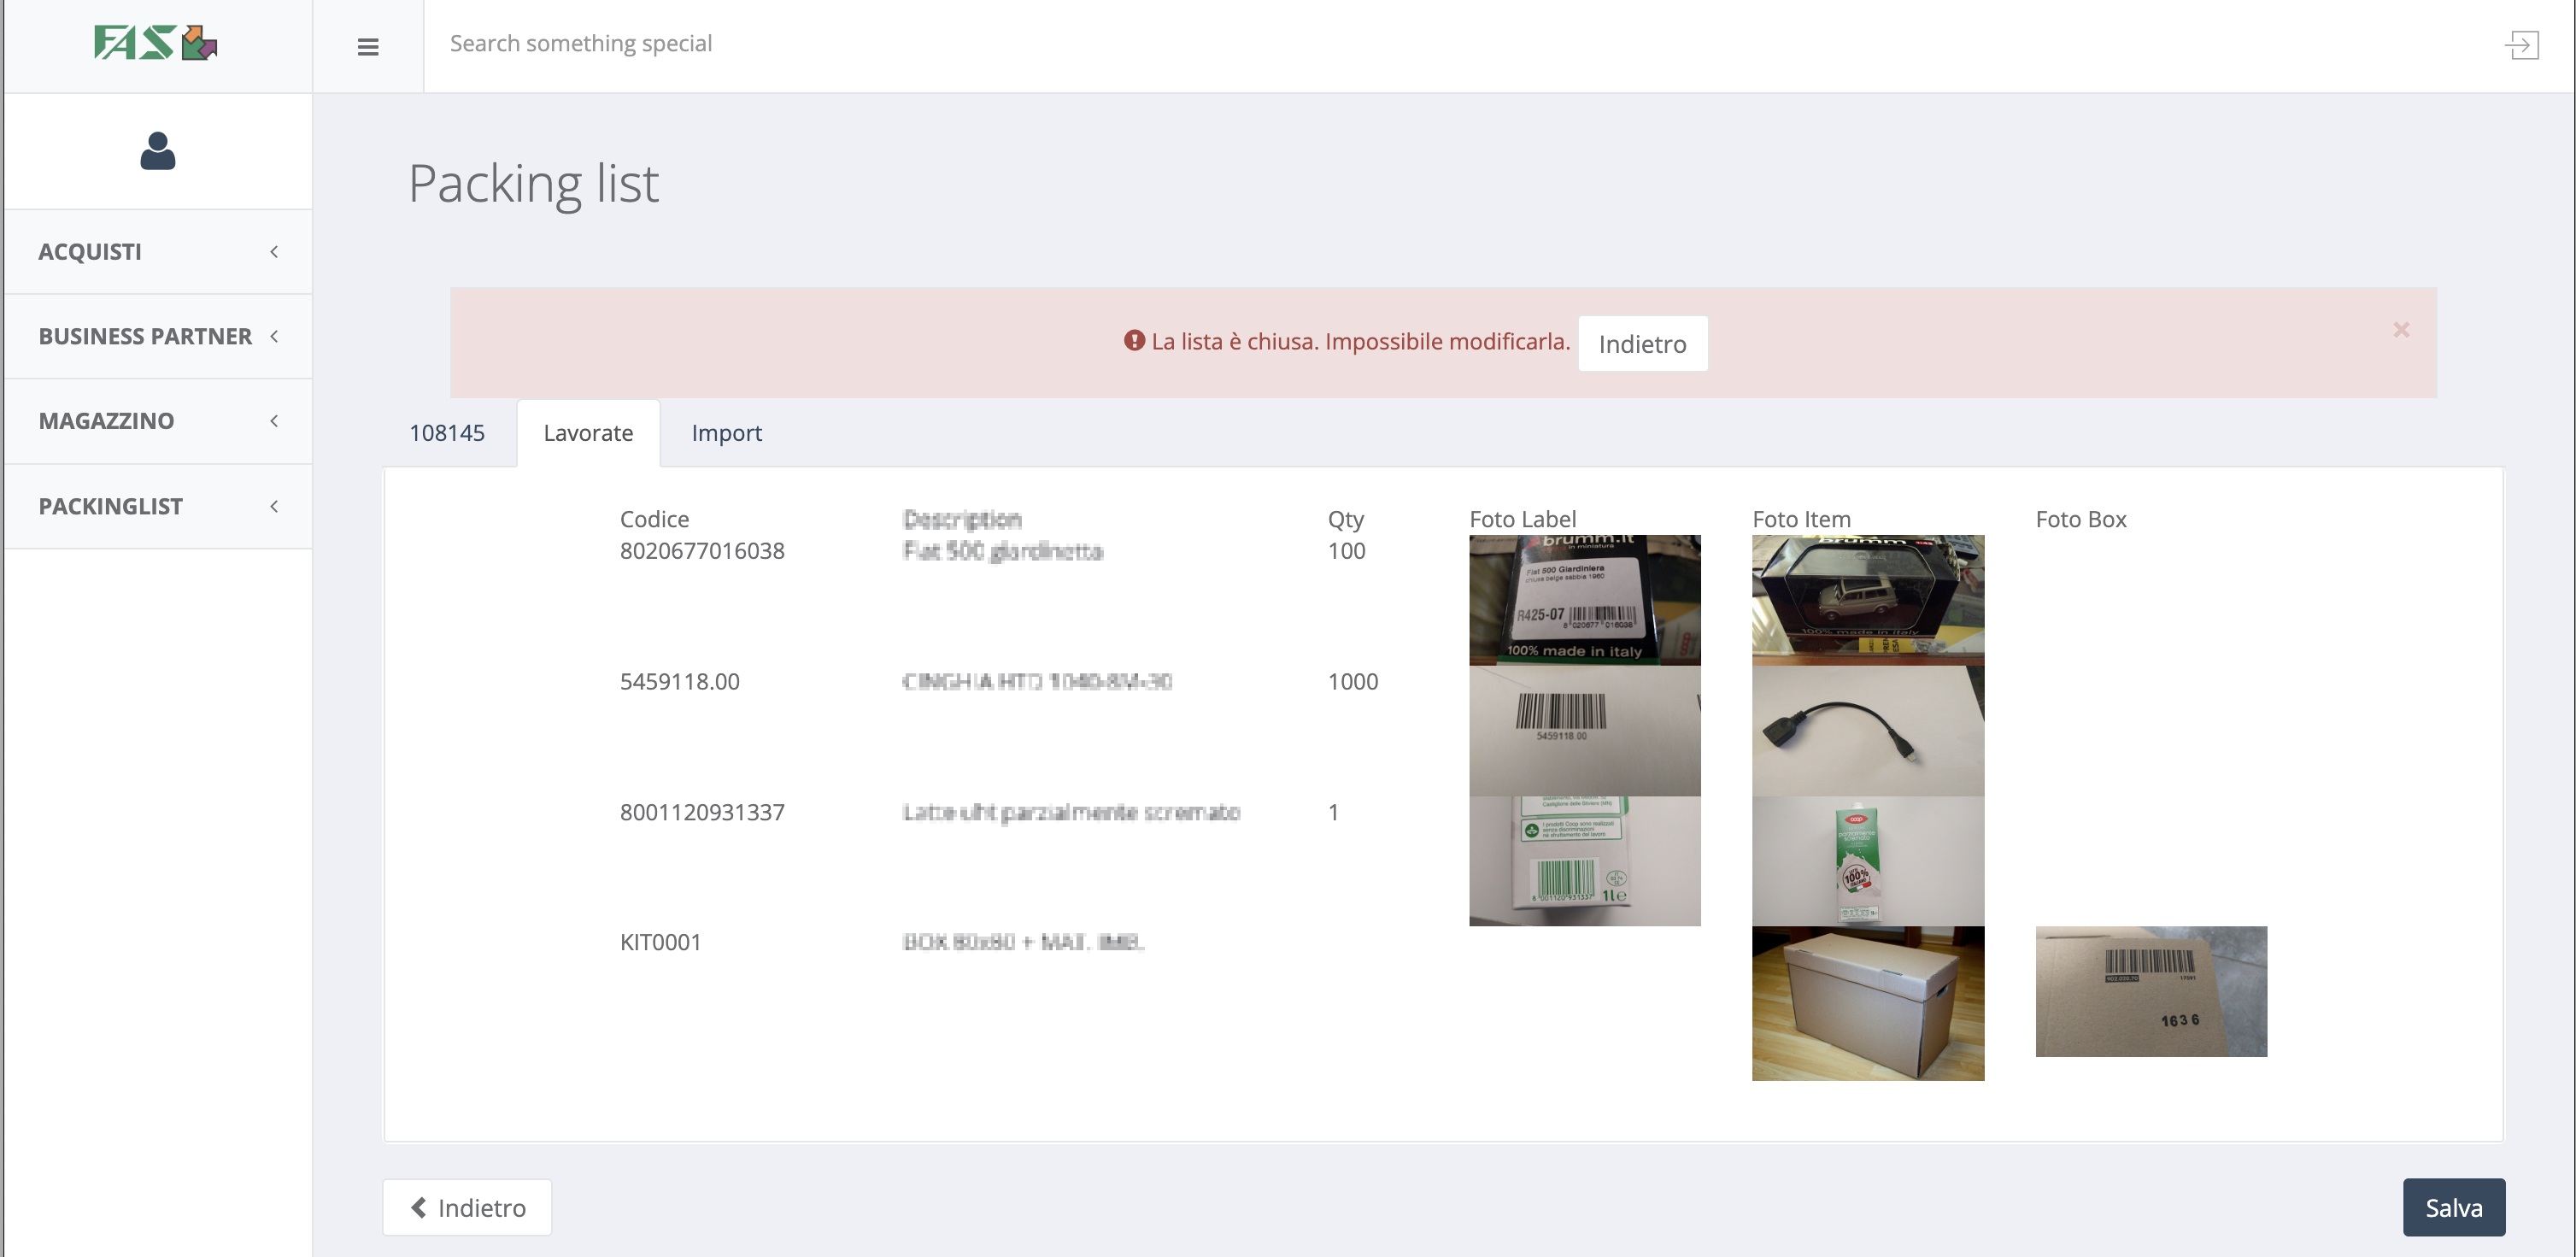The height and width of the screenshot is (1257, 2576).
Task: Click the logout icon in top bar
Action: [x=2521, y=45]
